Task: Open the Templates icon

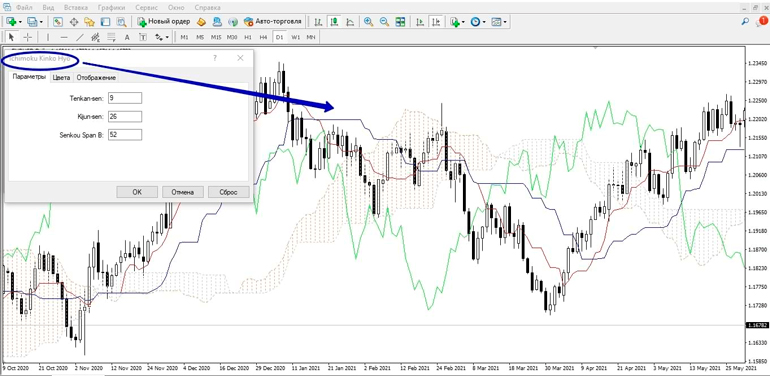Action: pyautogui.click(x=496, y=22)
